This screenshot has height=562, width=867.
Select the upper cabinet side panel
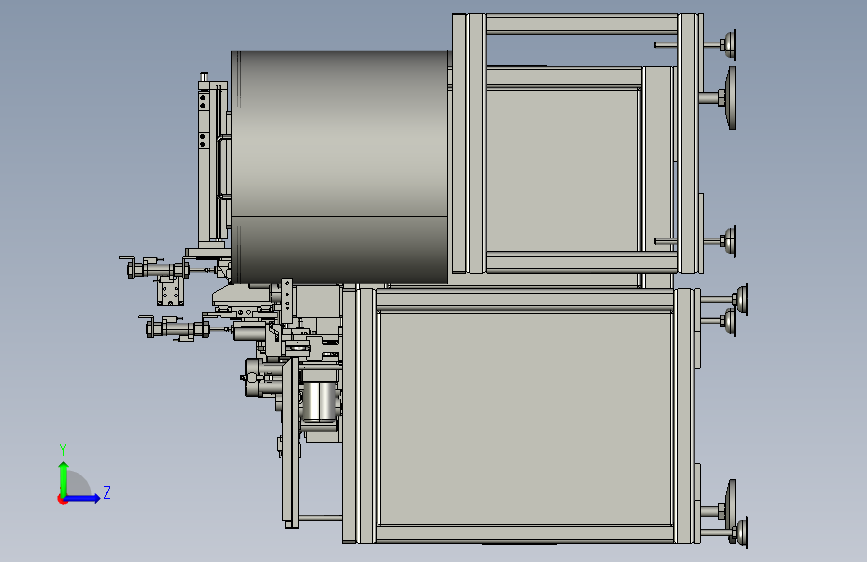[562, 170]
